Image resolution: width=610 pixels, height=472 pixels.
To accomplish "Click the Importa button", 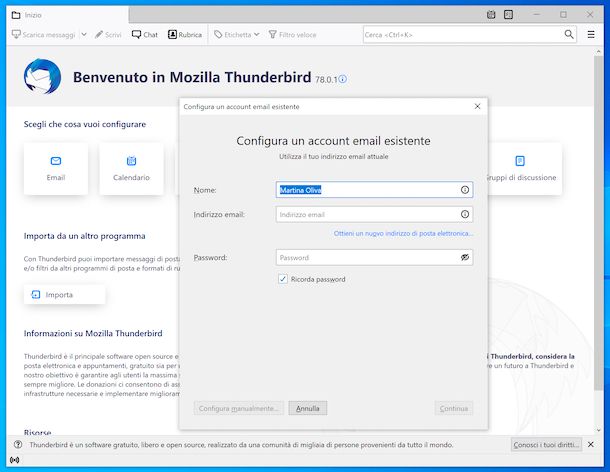I will pos(64,295).
